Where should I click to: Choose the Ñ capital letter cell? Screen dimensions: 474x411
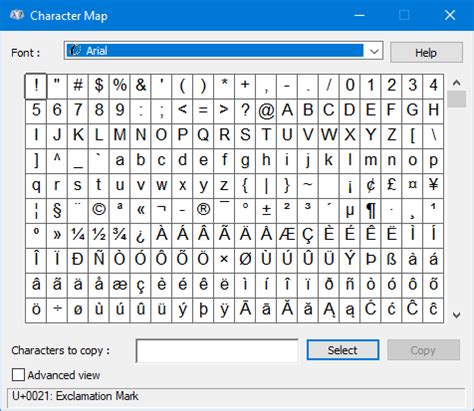click(99, 260)
